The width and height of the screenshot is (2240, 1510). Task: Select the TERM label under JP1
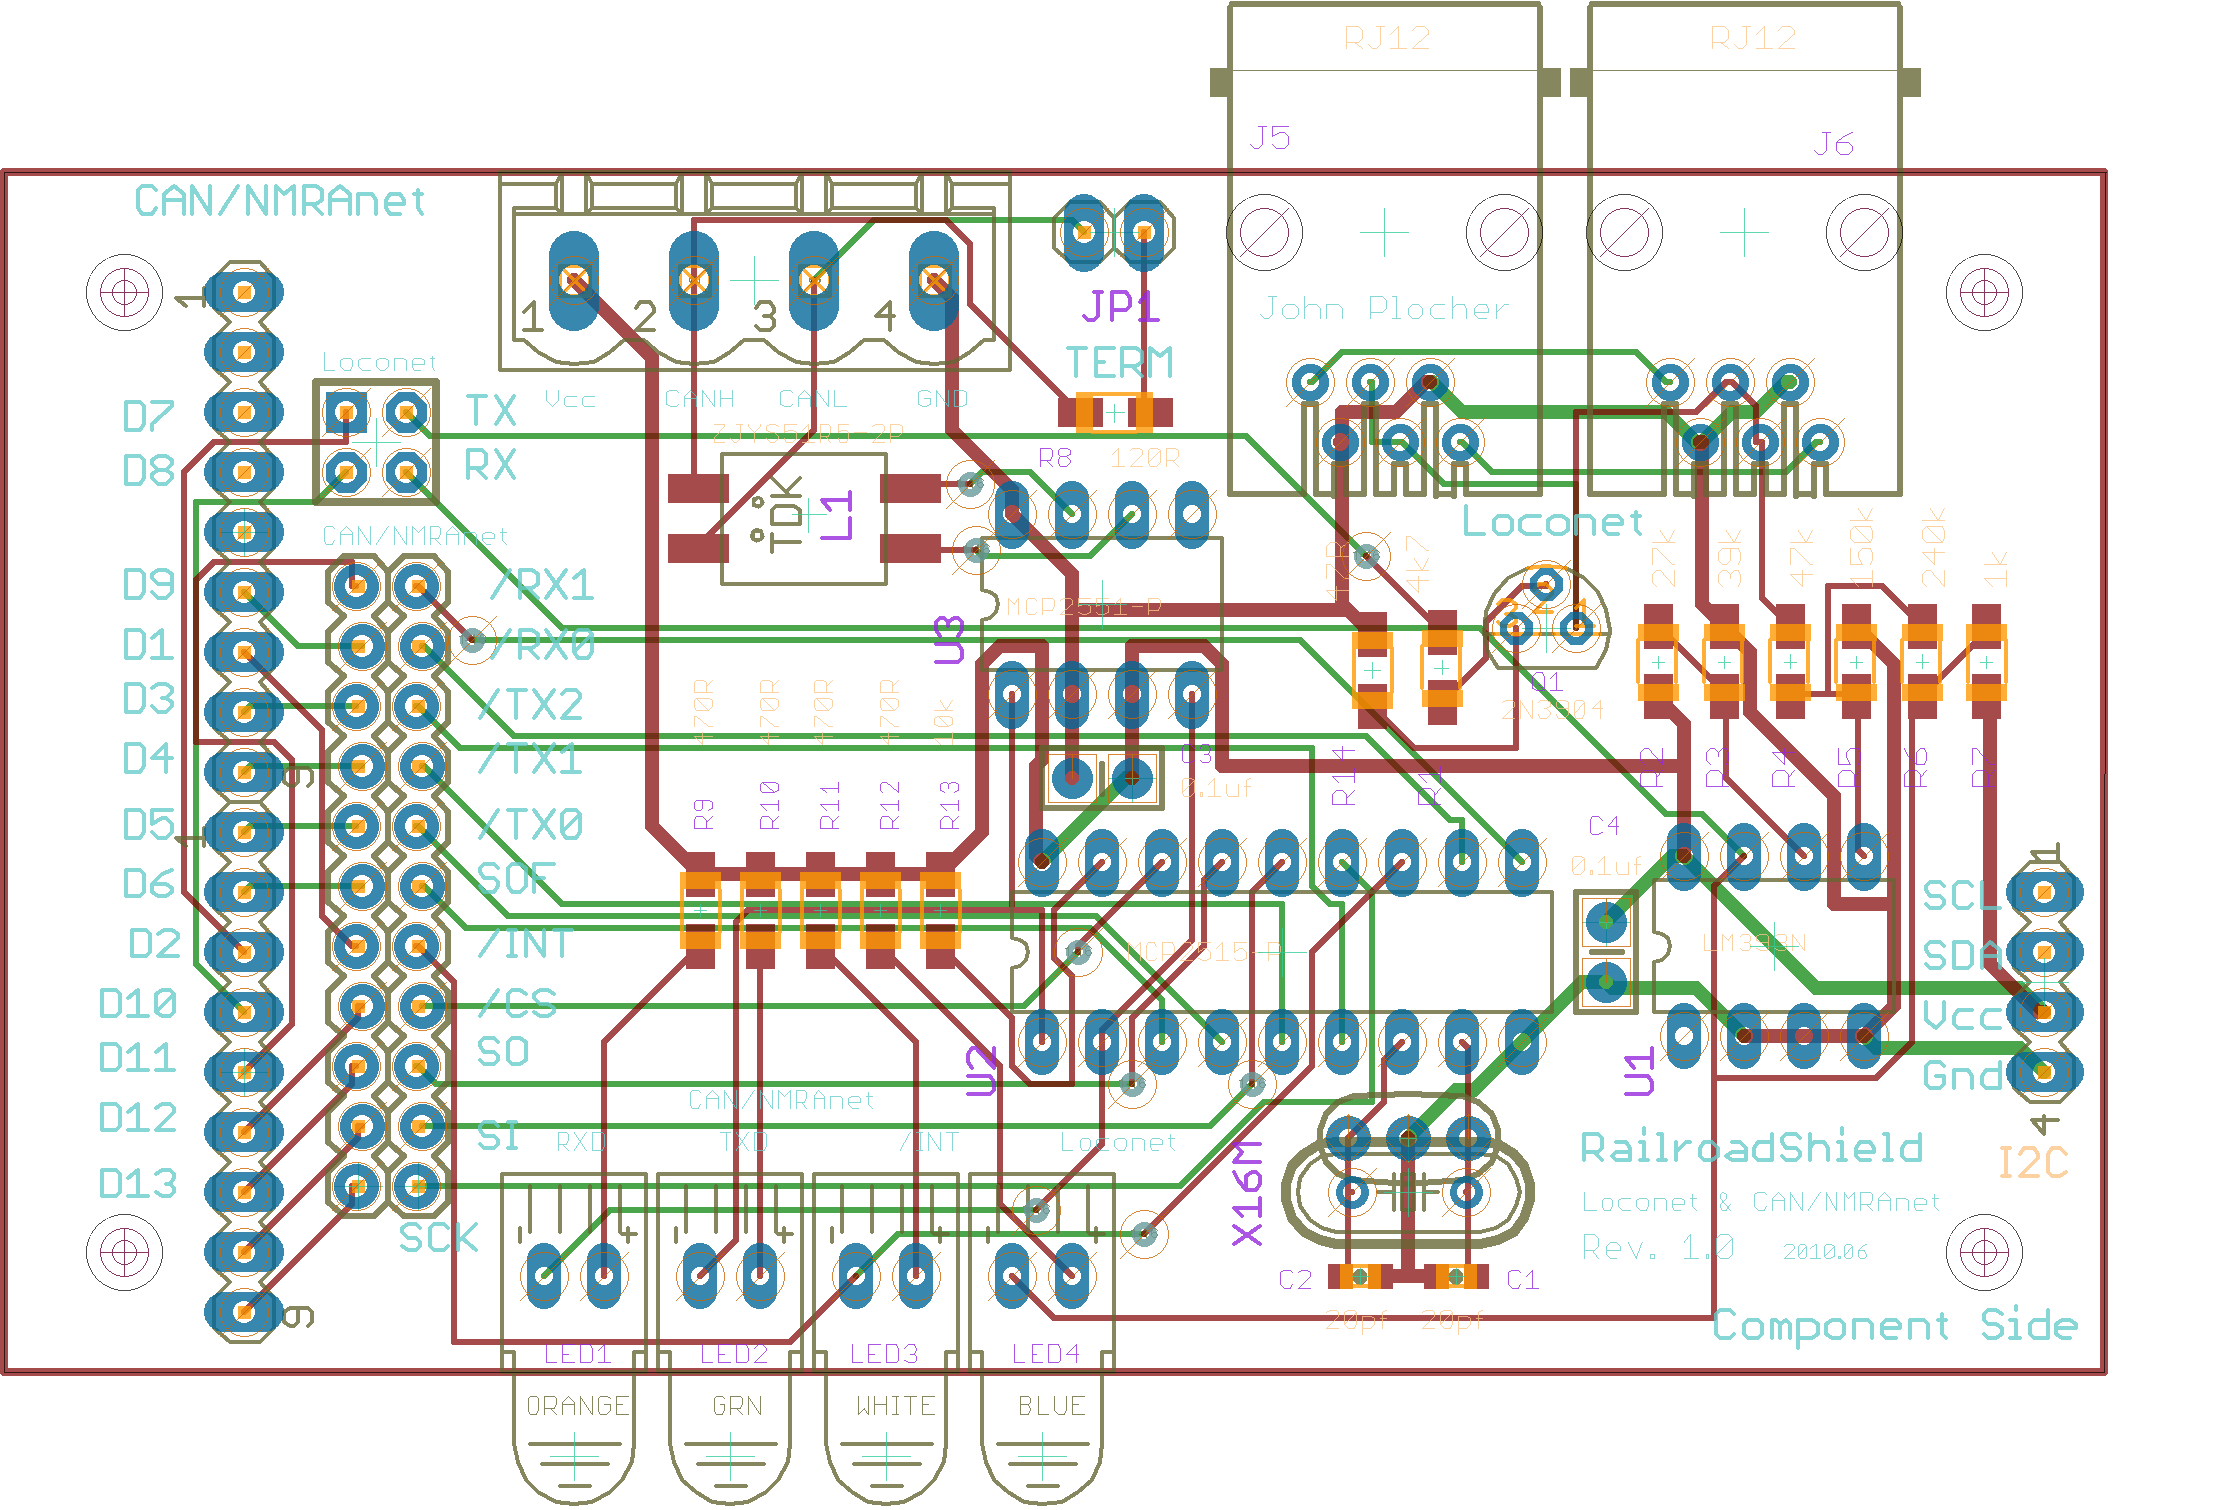(1119, 363)
